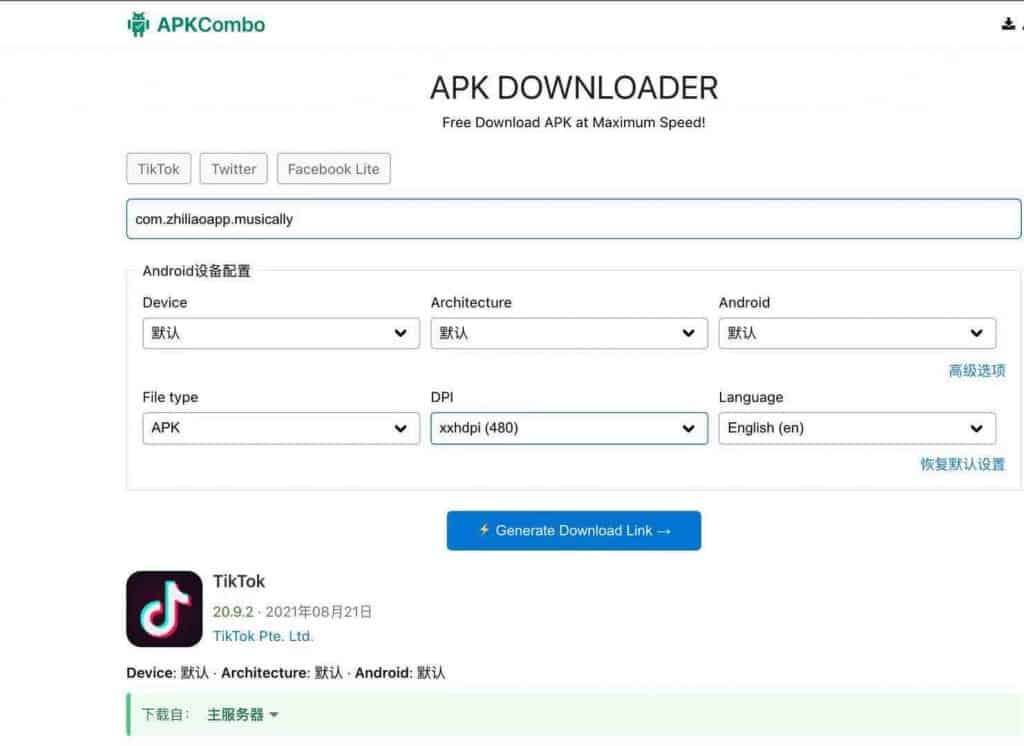Click the Android设备配置 section label
The width and height of the screenshot is (1024, 746).
[197, 271]
